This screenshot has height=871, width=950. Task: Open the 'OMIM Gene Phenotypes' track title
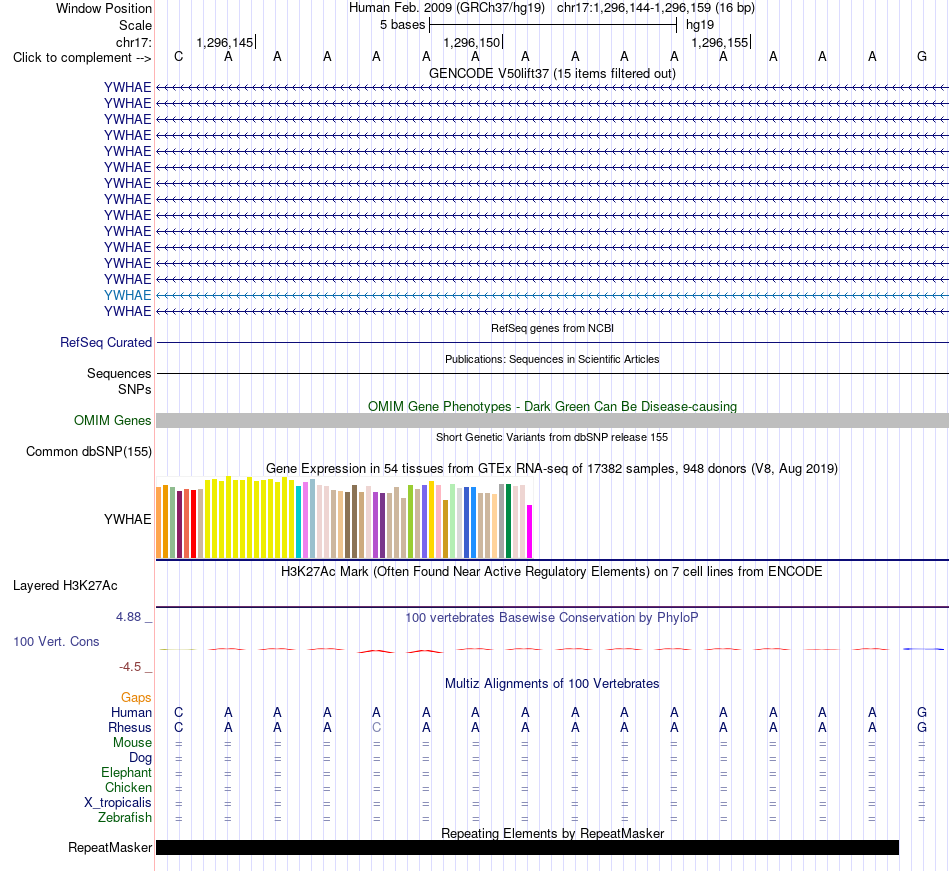(552, 406)
